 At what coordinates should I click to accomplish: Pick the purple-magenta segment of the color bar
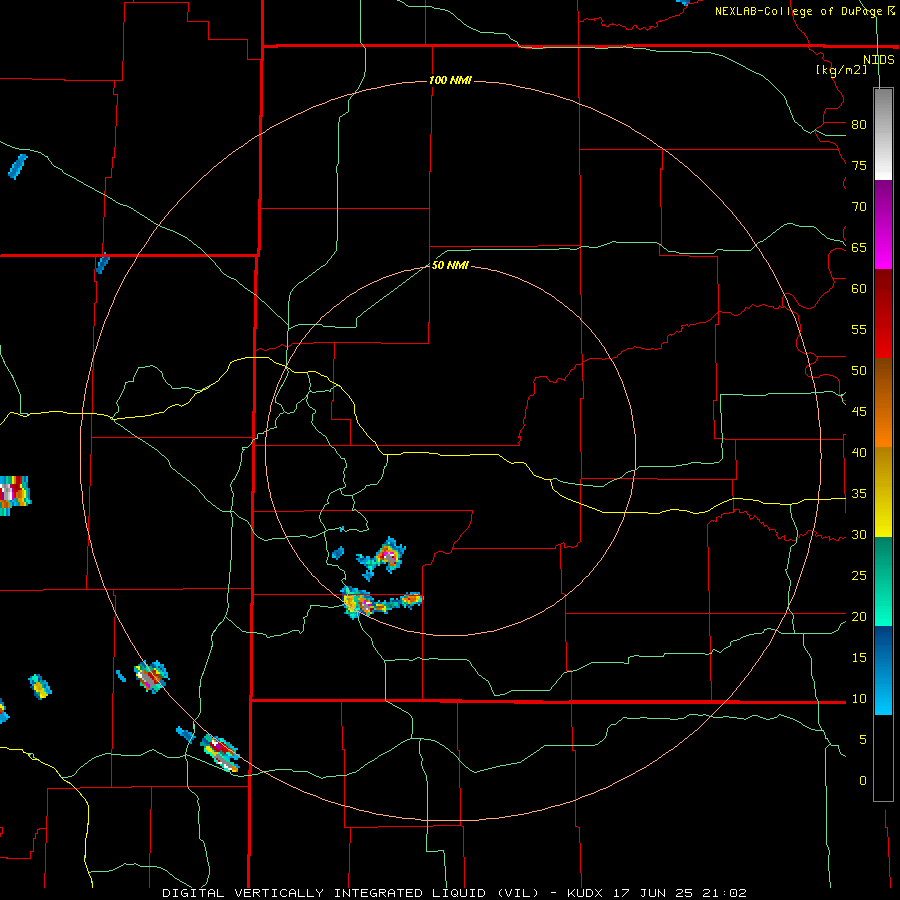click(x=883, y=224)
